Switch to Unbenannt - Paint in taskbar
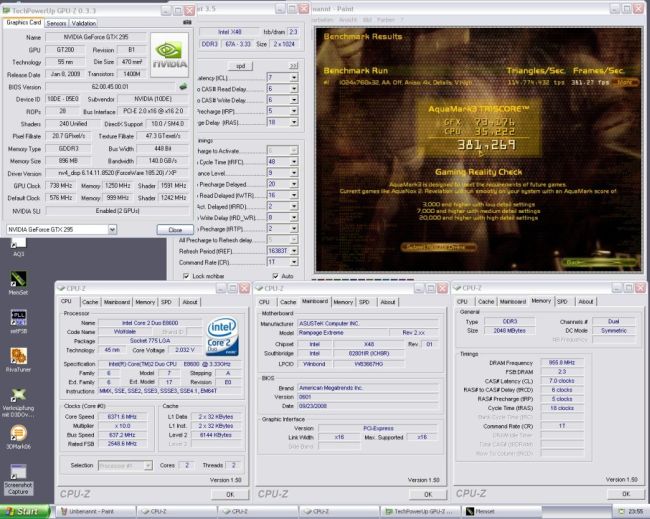The width and height of the screenshot is (650, 519). point(95,512)
